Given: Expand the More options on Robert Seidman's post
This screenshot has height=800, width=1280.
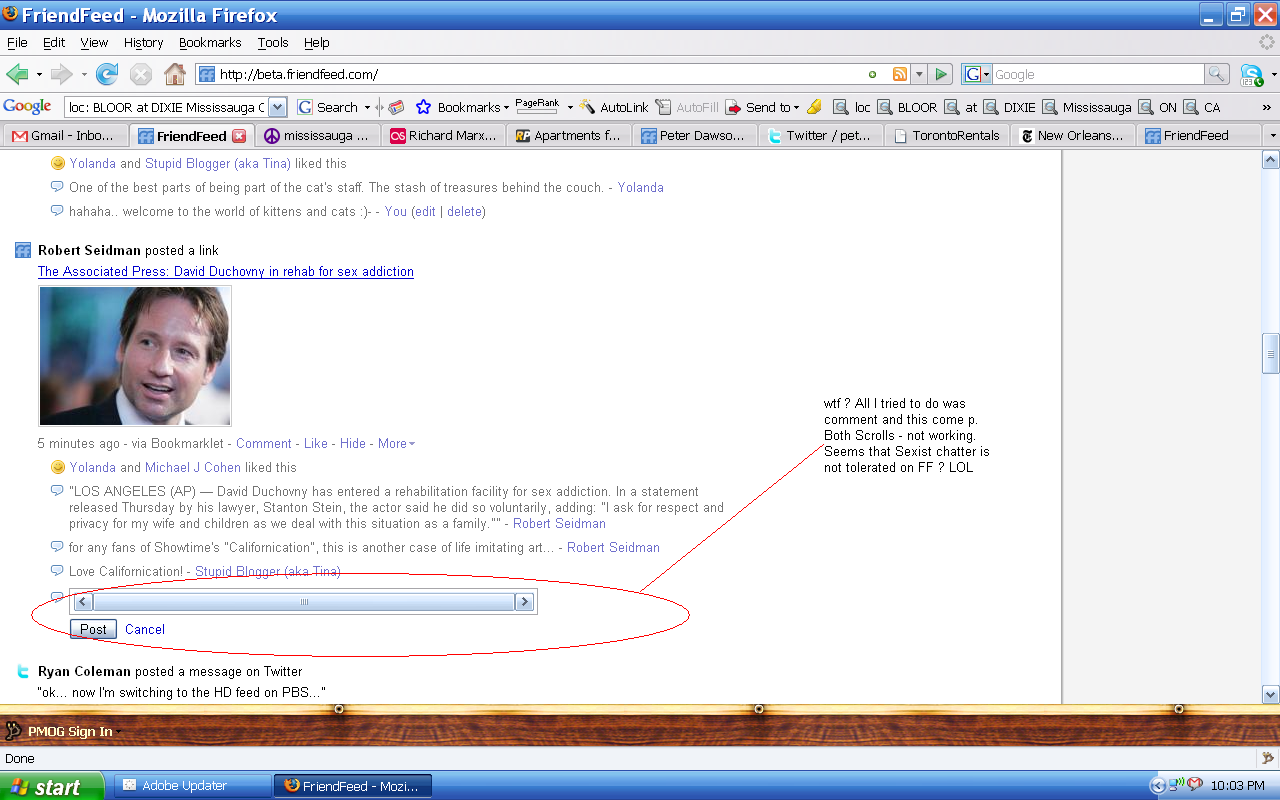Looking at the screenshot, I should point(396,443).
